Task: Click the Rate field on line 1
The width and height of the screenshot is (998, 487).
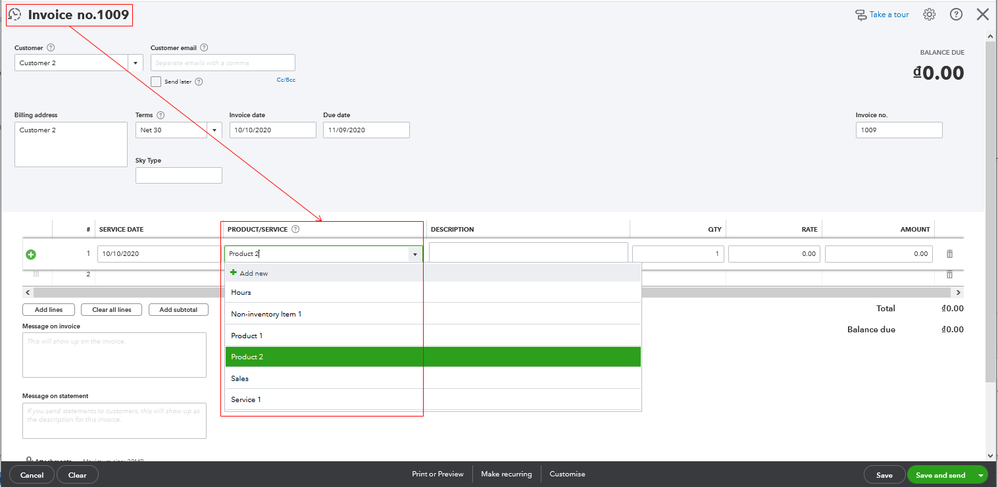Action: pos(775,254)
